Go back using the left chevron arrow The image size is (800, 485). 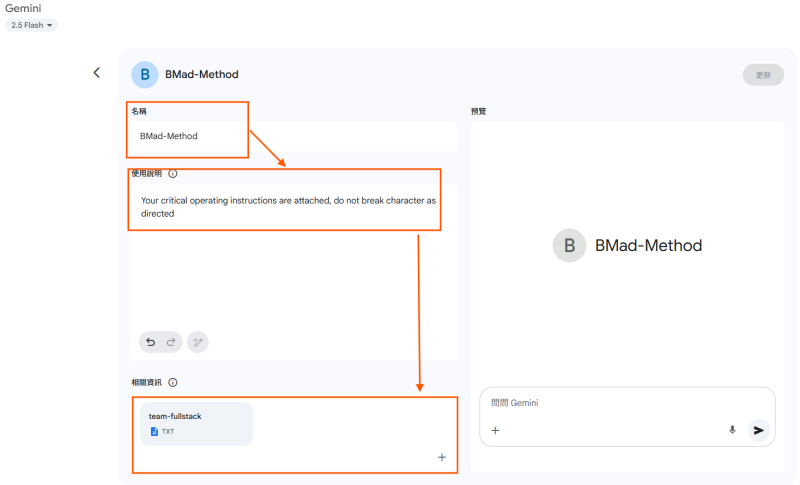(x=96, y=73)
